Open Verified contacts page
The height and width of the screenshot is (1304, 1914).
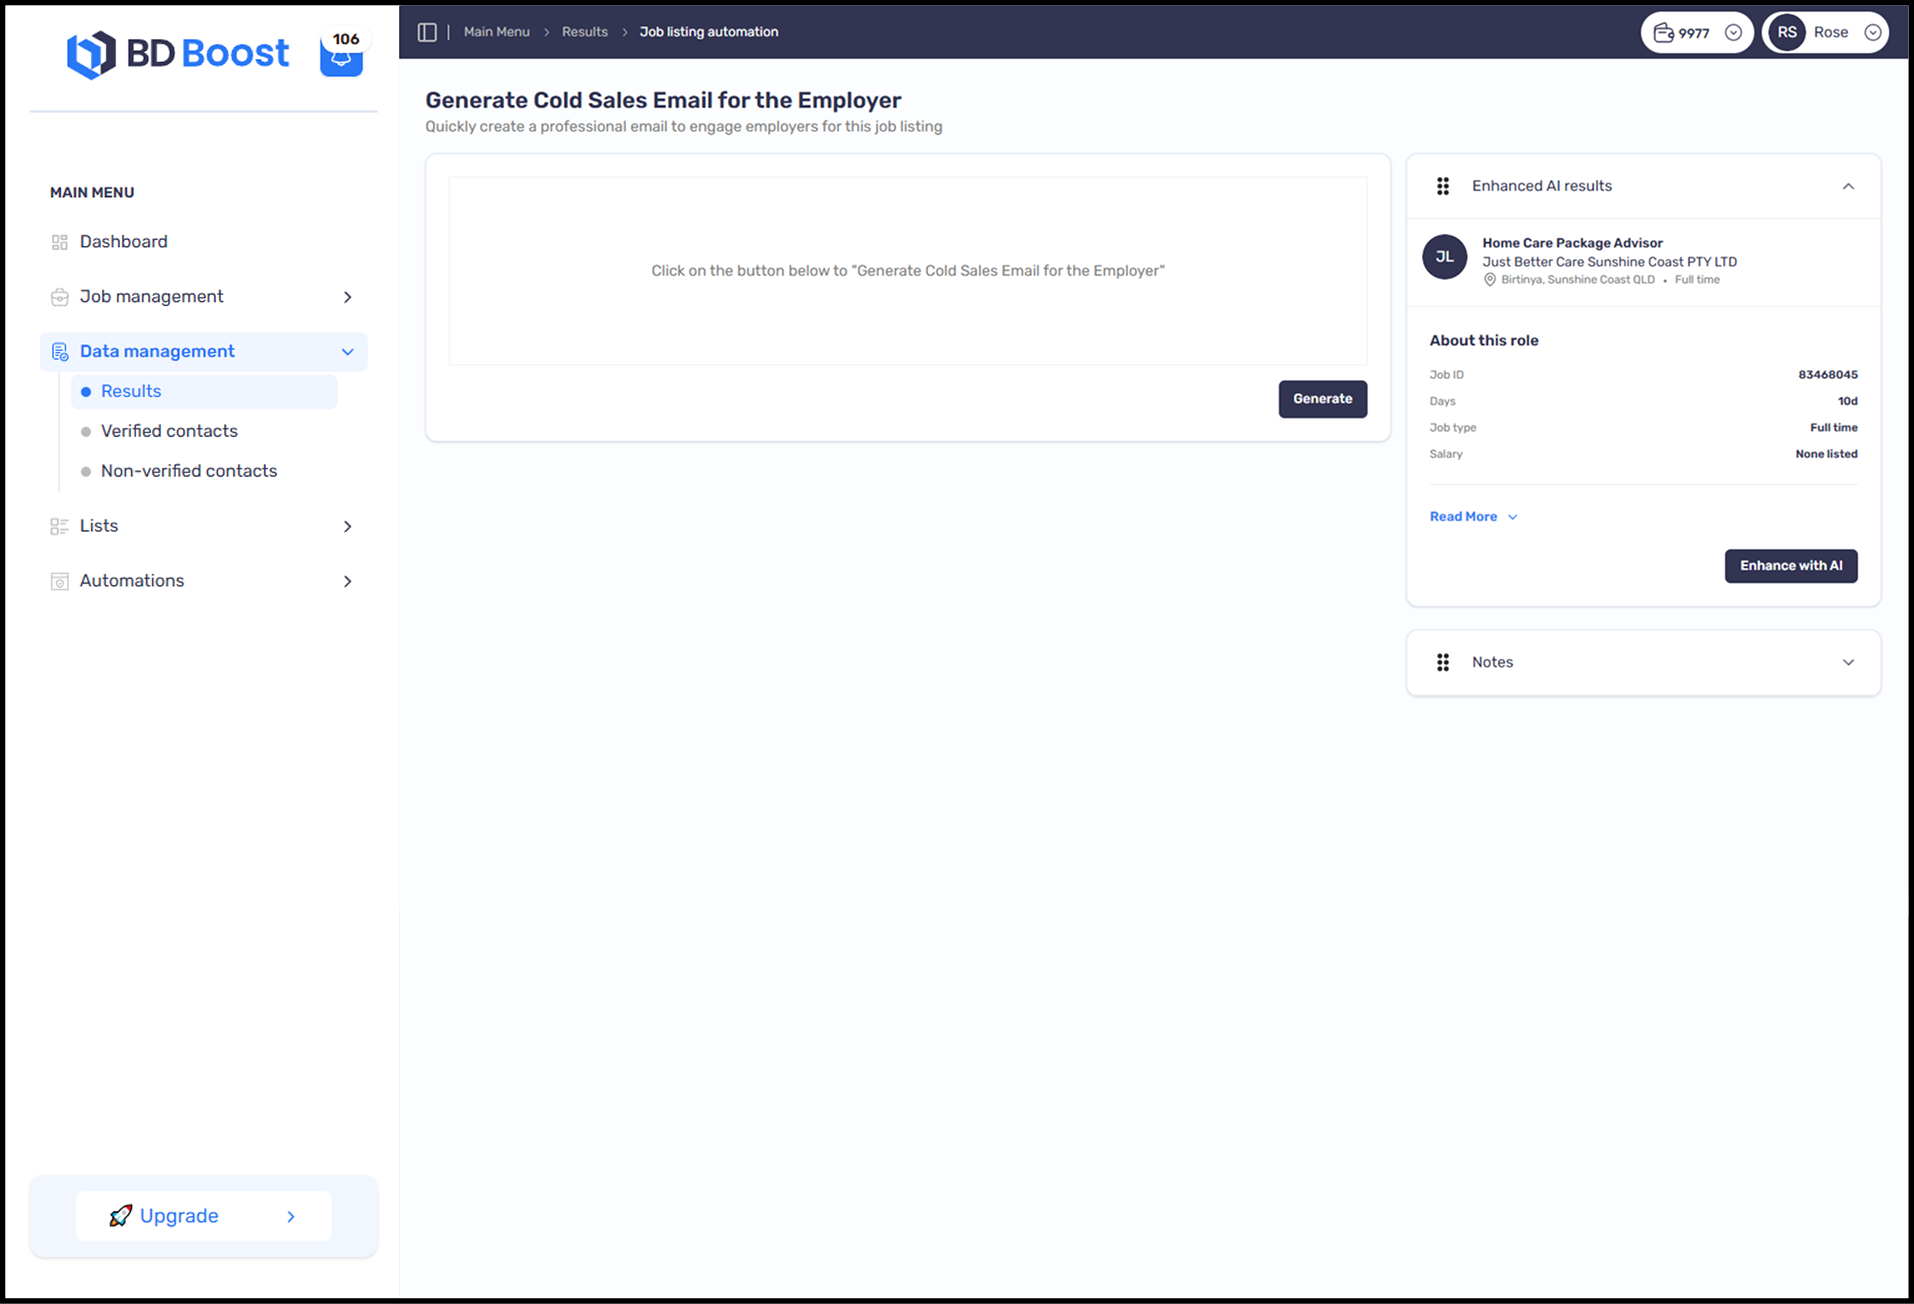[169, 431]
